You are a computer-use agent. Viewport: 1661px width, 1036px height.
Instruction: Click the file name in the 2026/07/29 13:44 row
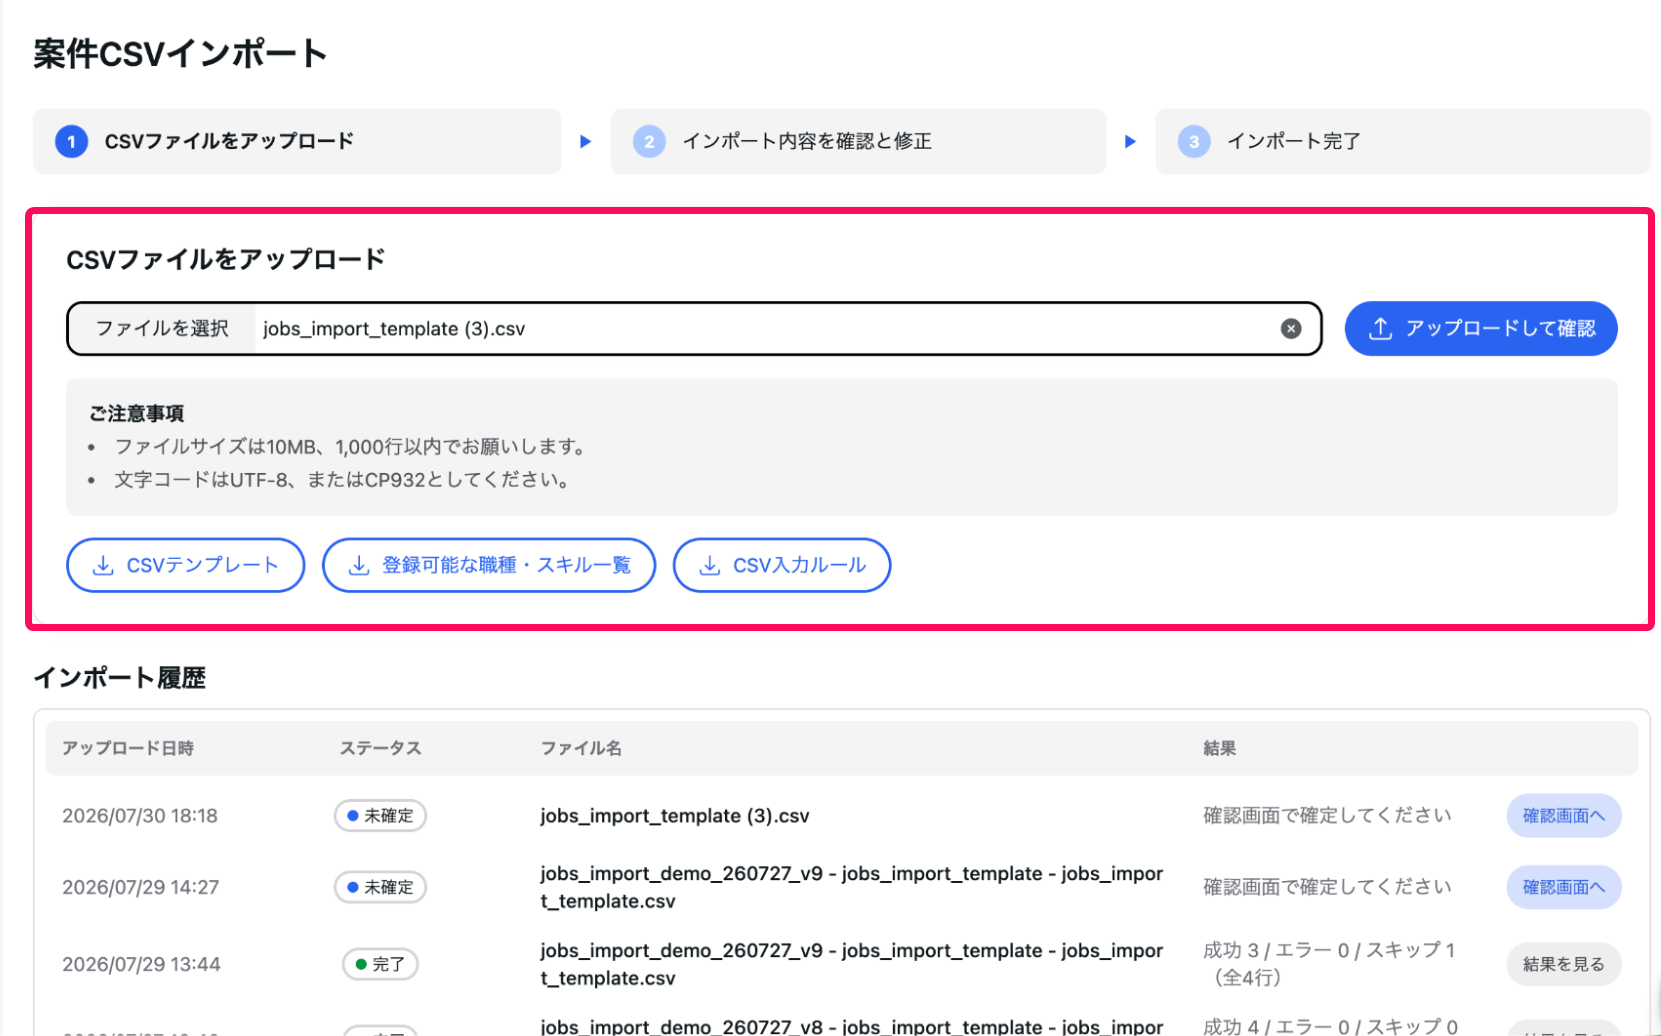[852, 964]
